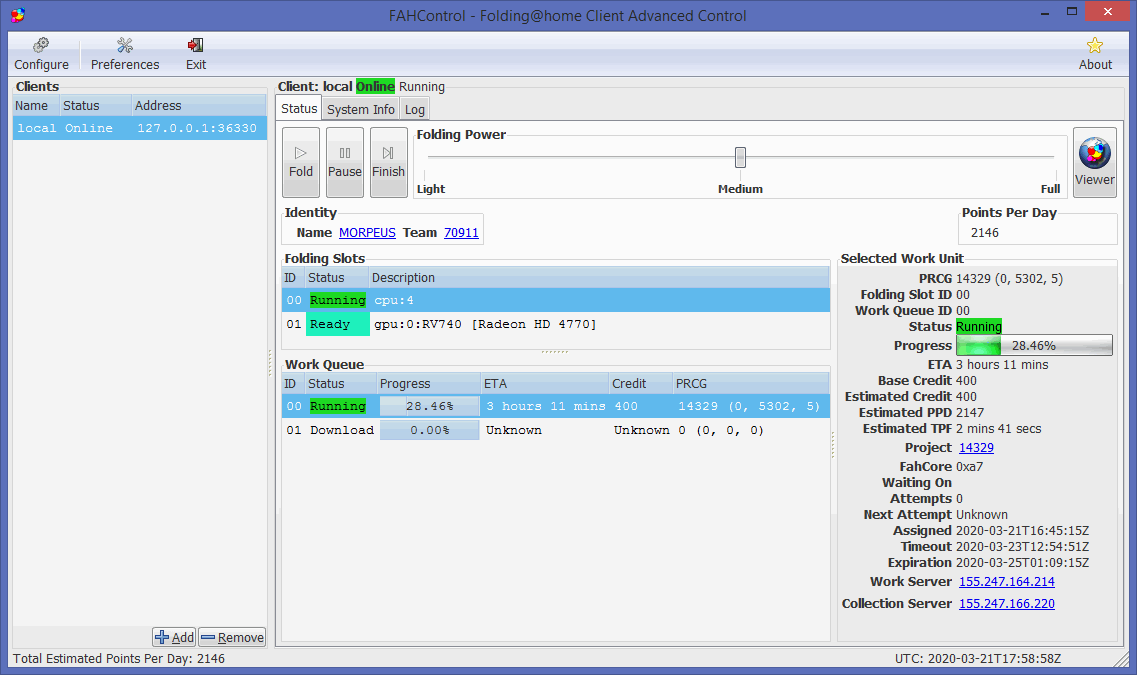The width and height of the screenshot is (1137, 675).
Task: Click the green Online client status label
Action: [x=375, y=86]
